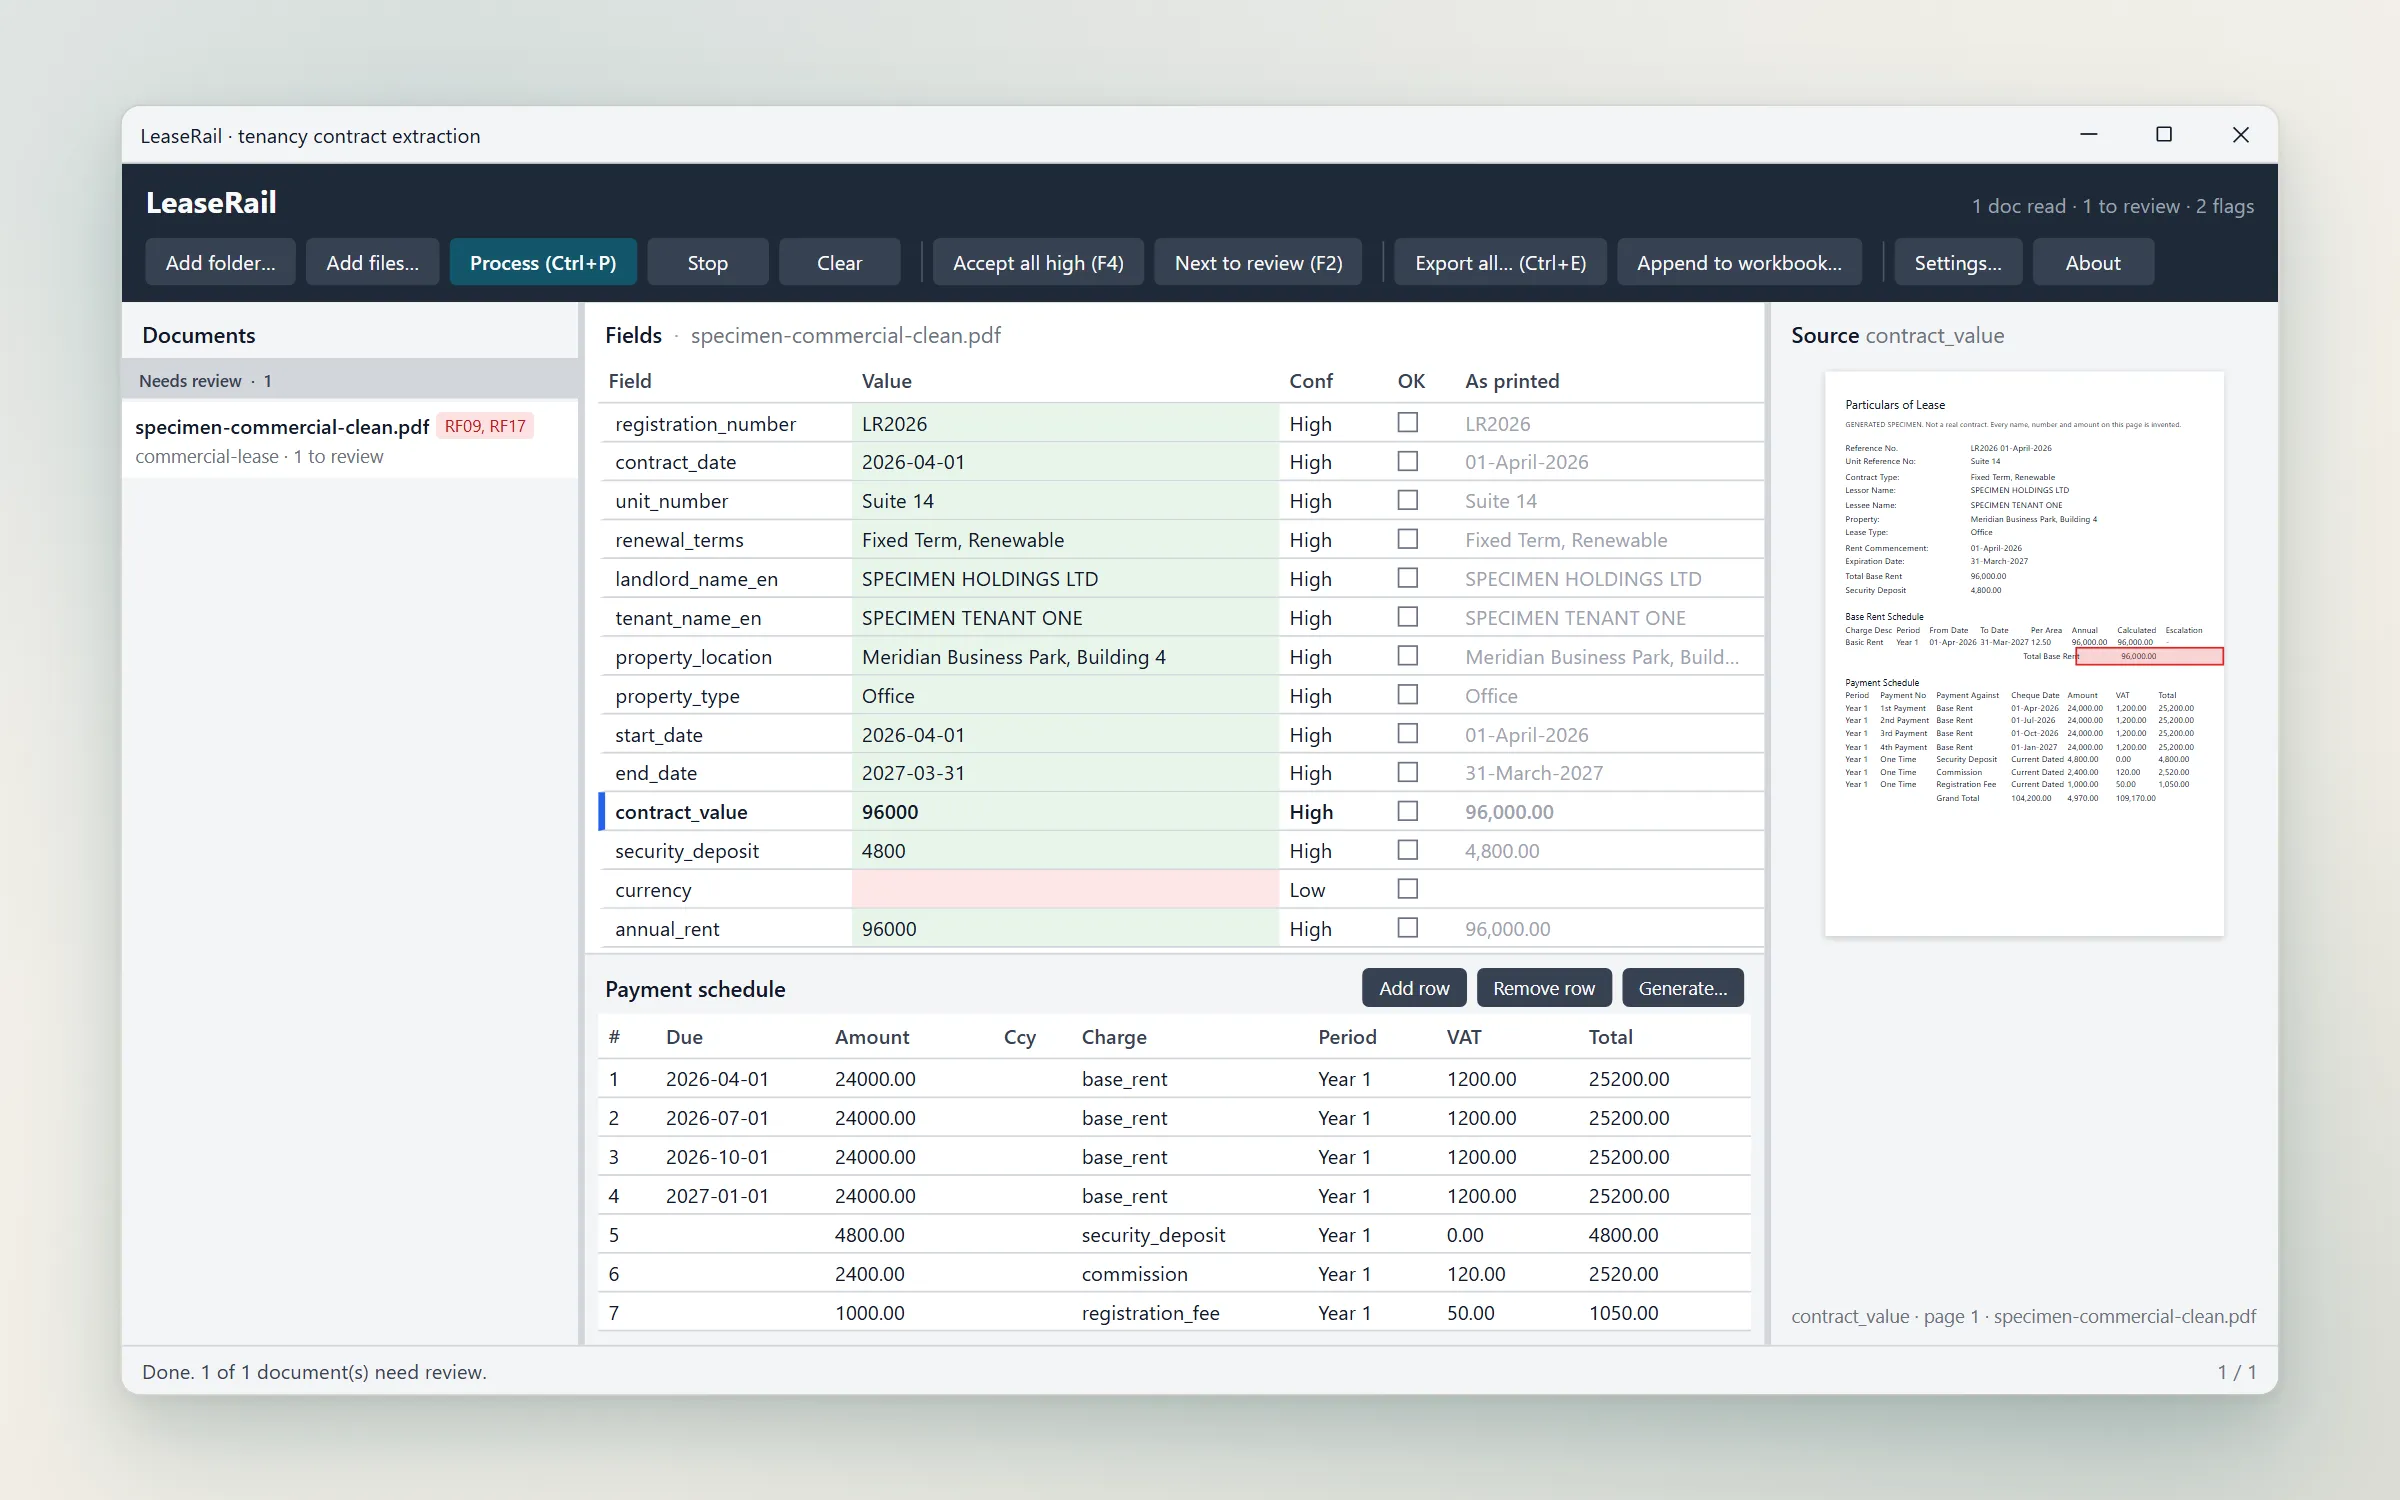
Task: Click the commission charge cell
Action: click(x=1134, y=1273)
